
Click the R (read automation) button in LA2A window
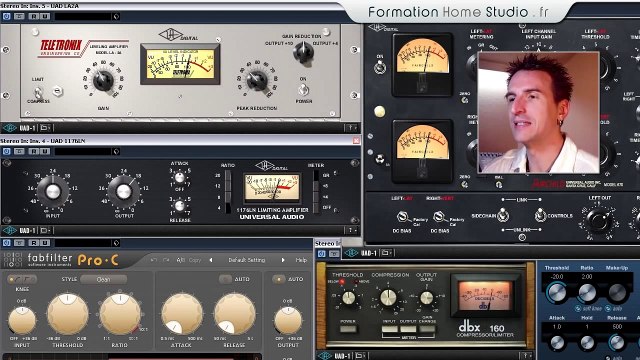pos(34,16)
